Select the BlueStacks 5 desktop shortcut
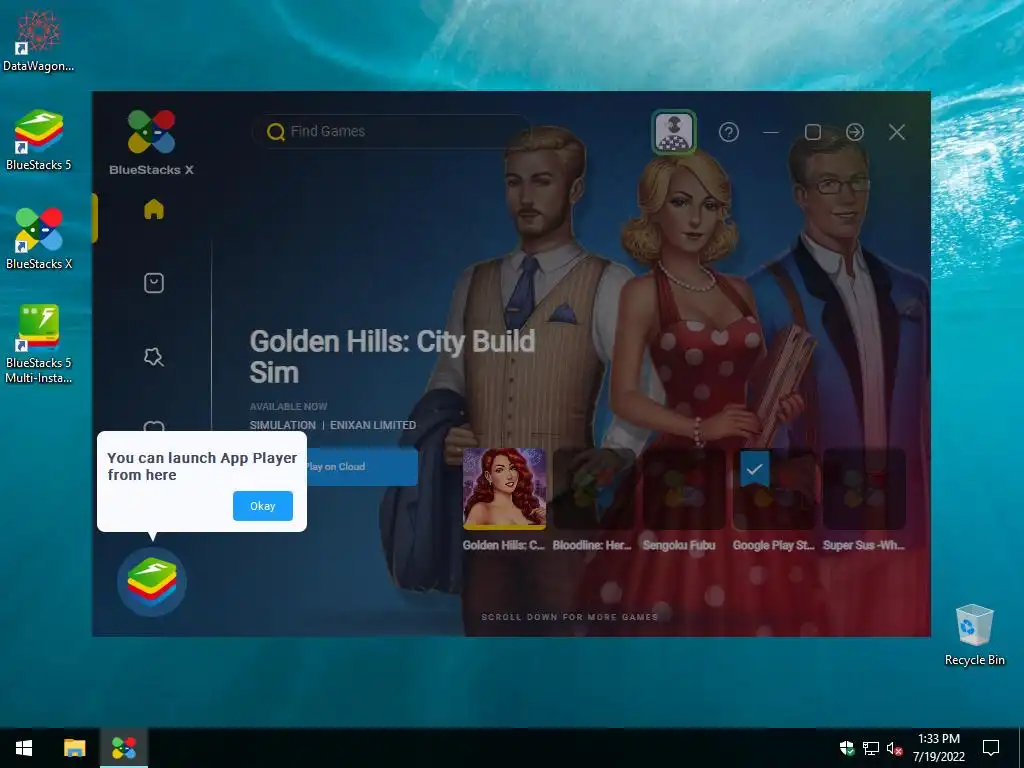Image resolution: width=1024 pixels, height=768 pixels. 39,140
